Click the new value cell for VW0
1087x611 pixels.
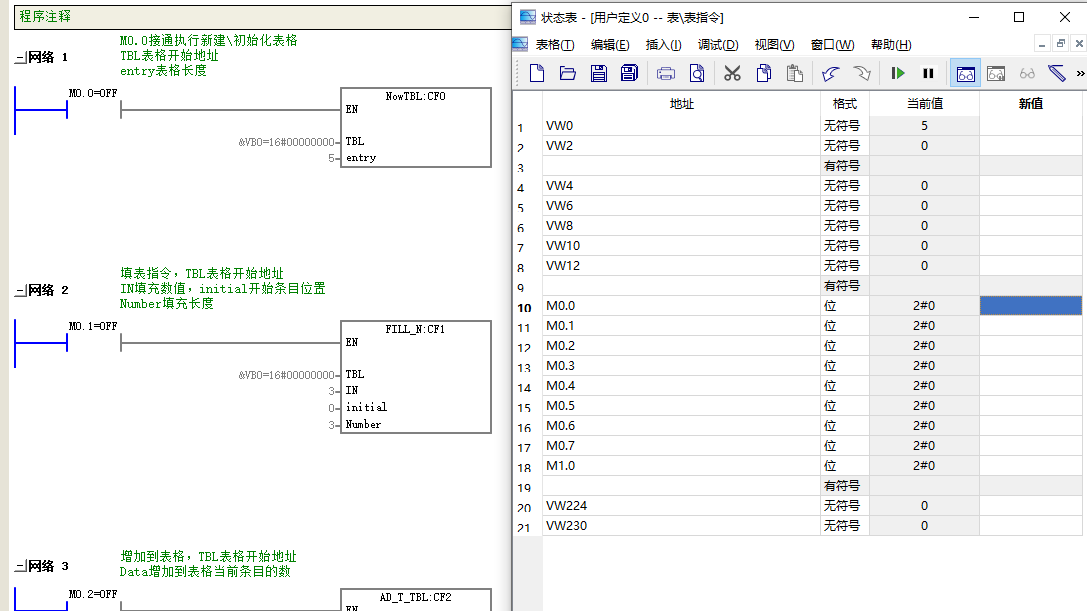pos(1031,126)
